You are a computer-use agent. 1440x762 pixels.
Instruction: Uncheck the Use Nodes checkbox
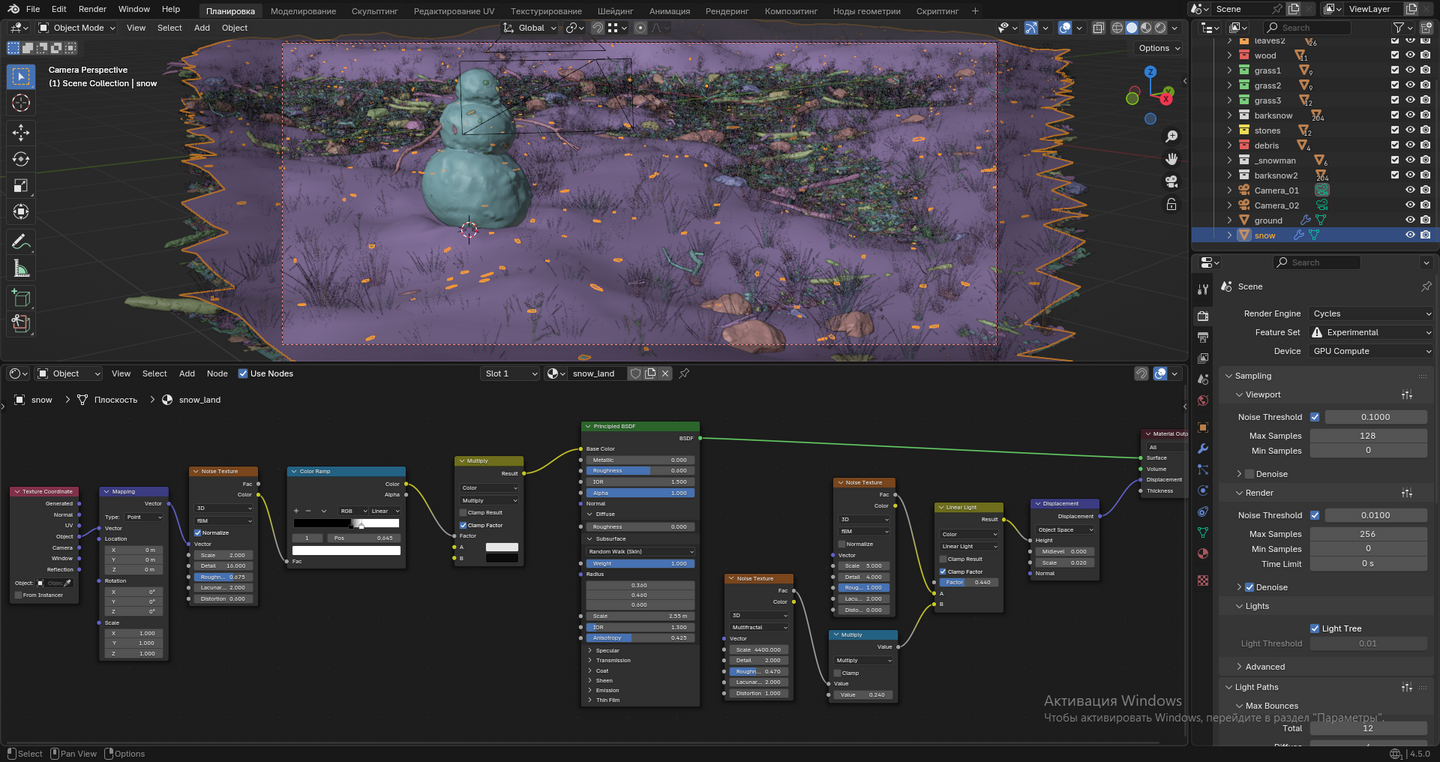[243, 374]
